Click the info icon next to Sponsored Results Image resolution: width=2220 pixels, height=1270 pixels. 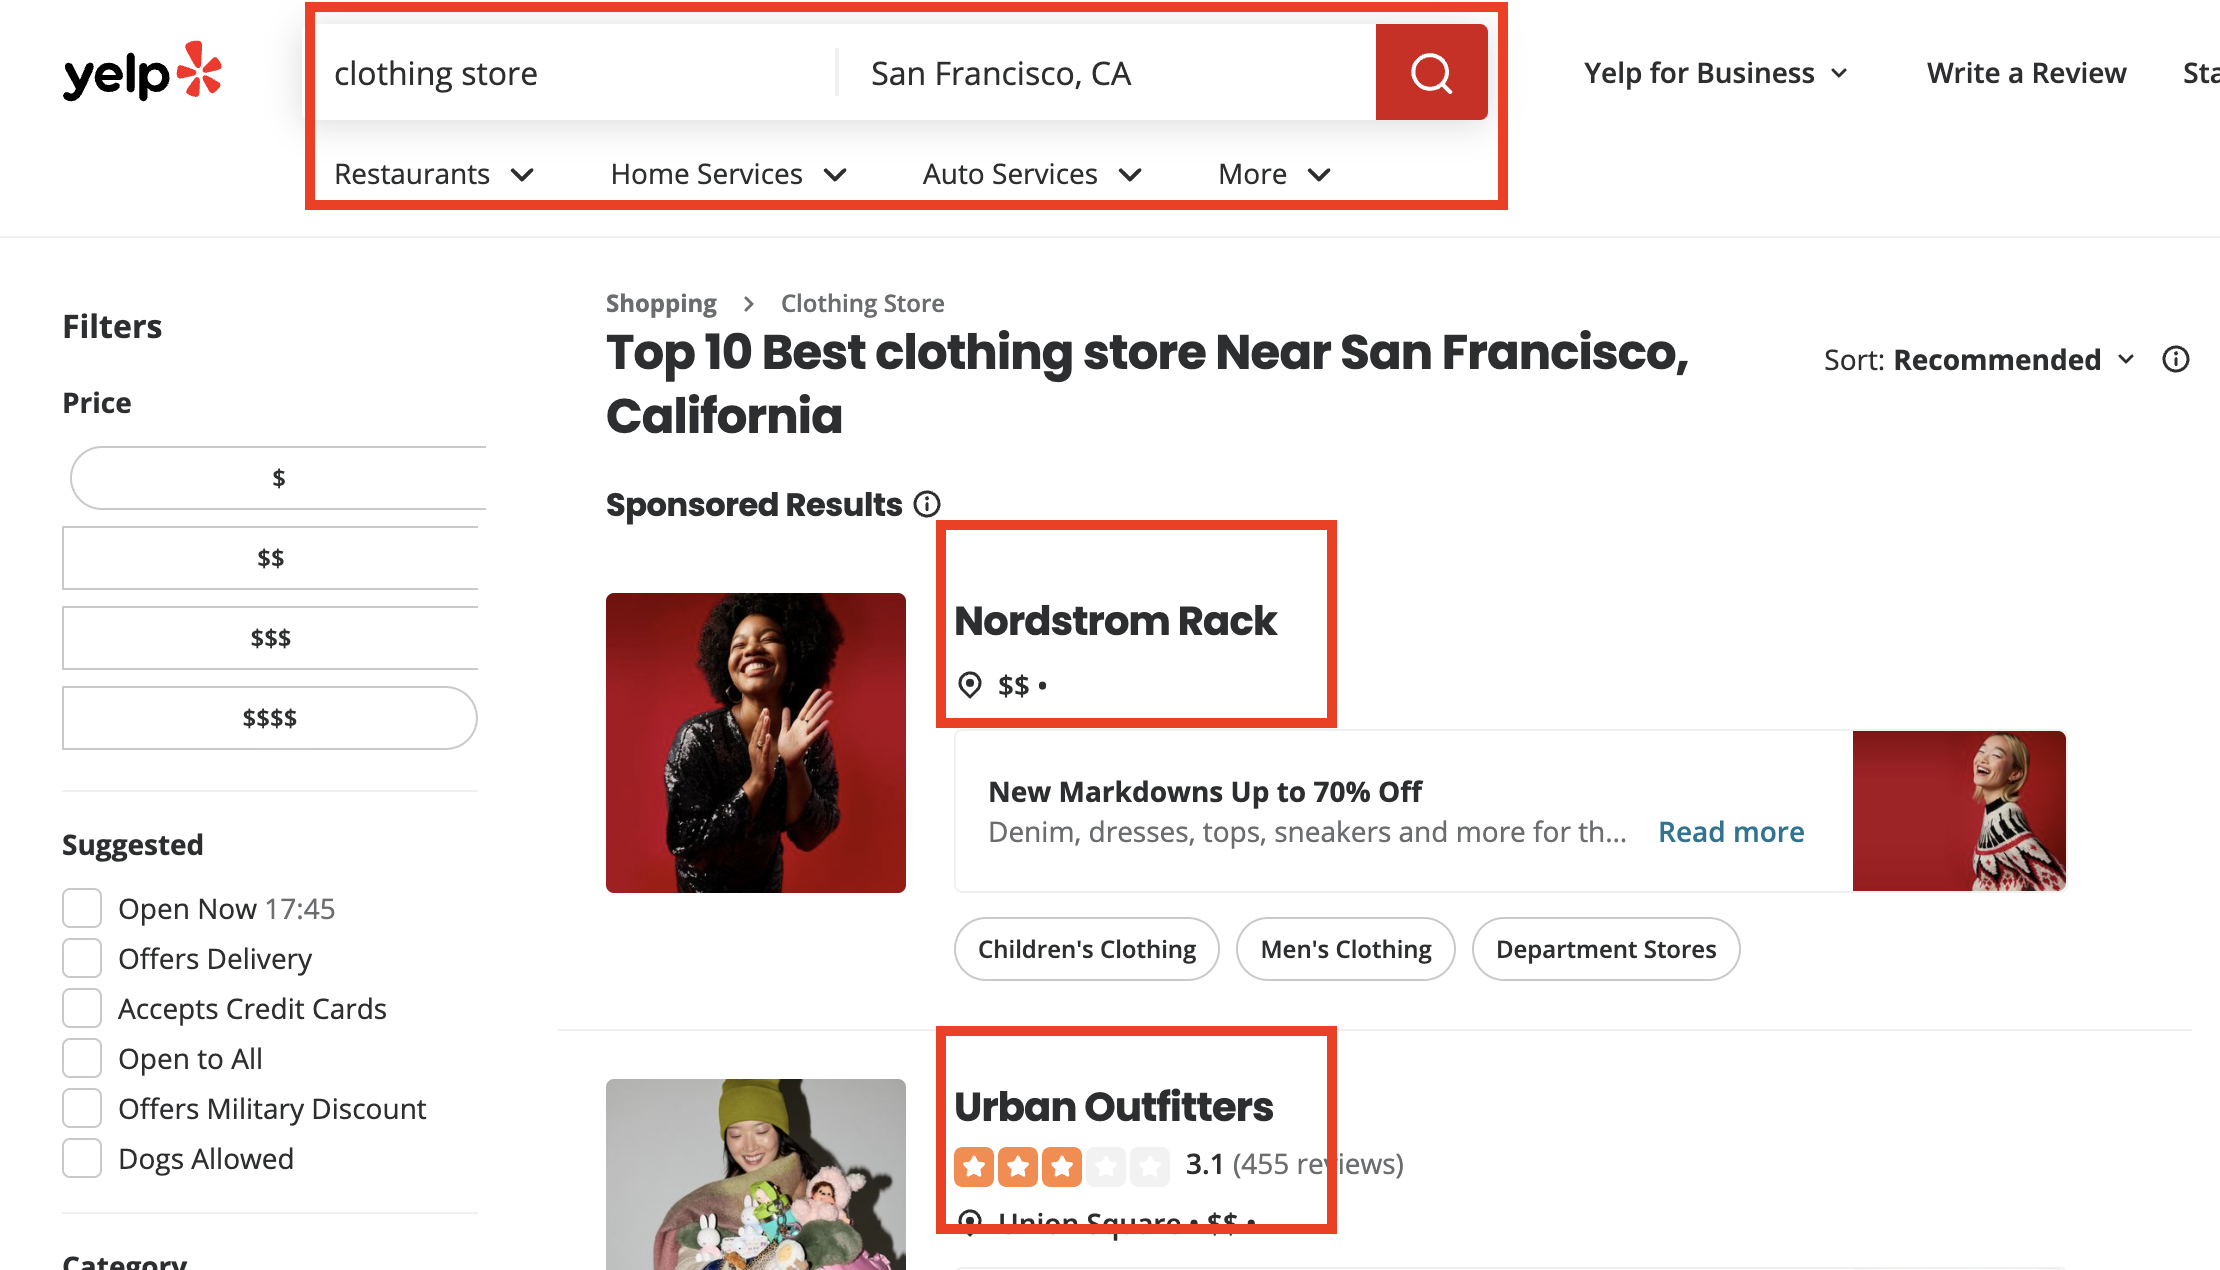[927, 504]
